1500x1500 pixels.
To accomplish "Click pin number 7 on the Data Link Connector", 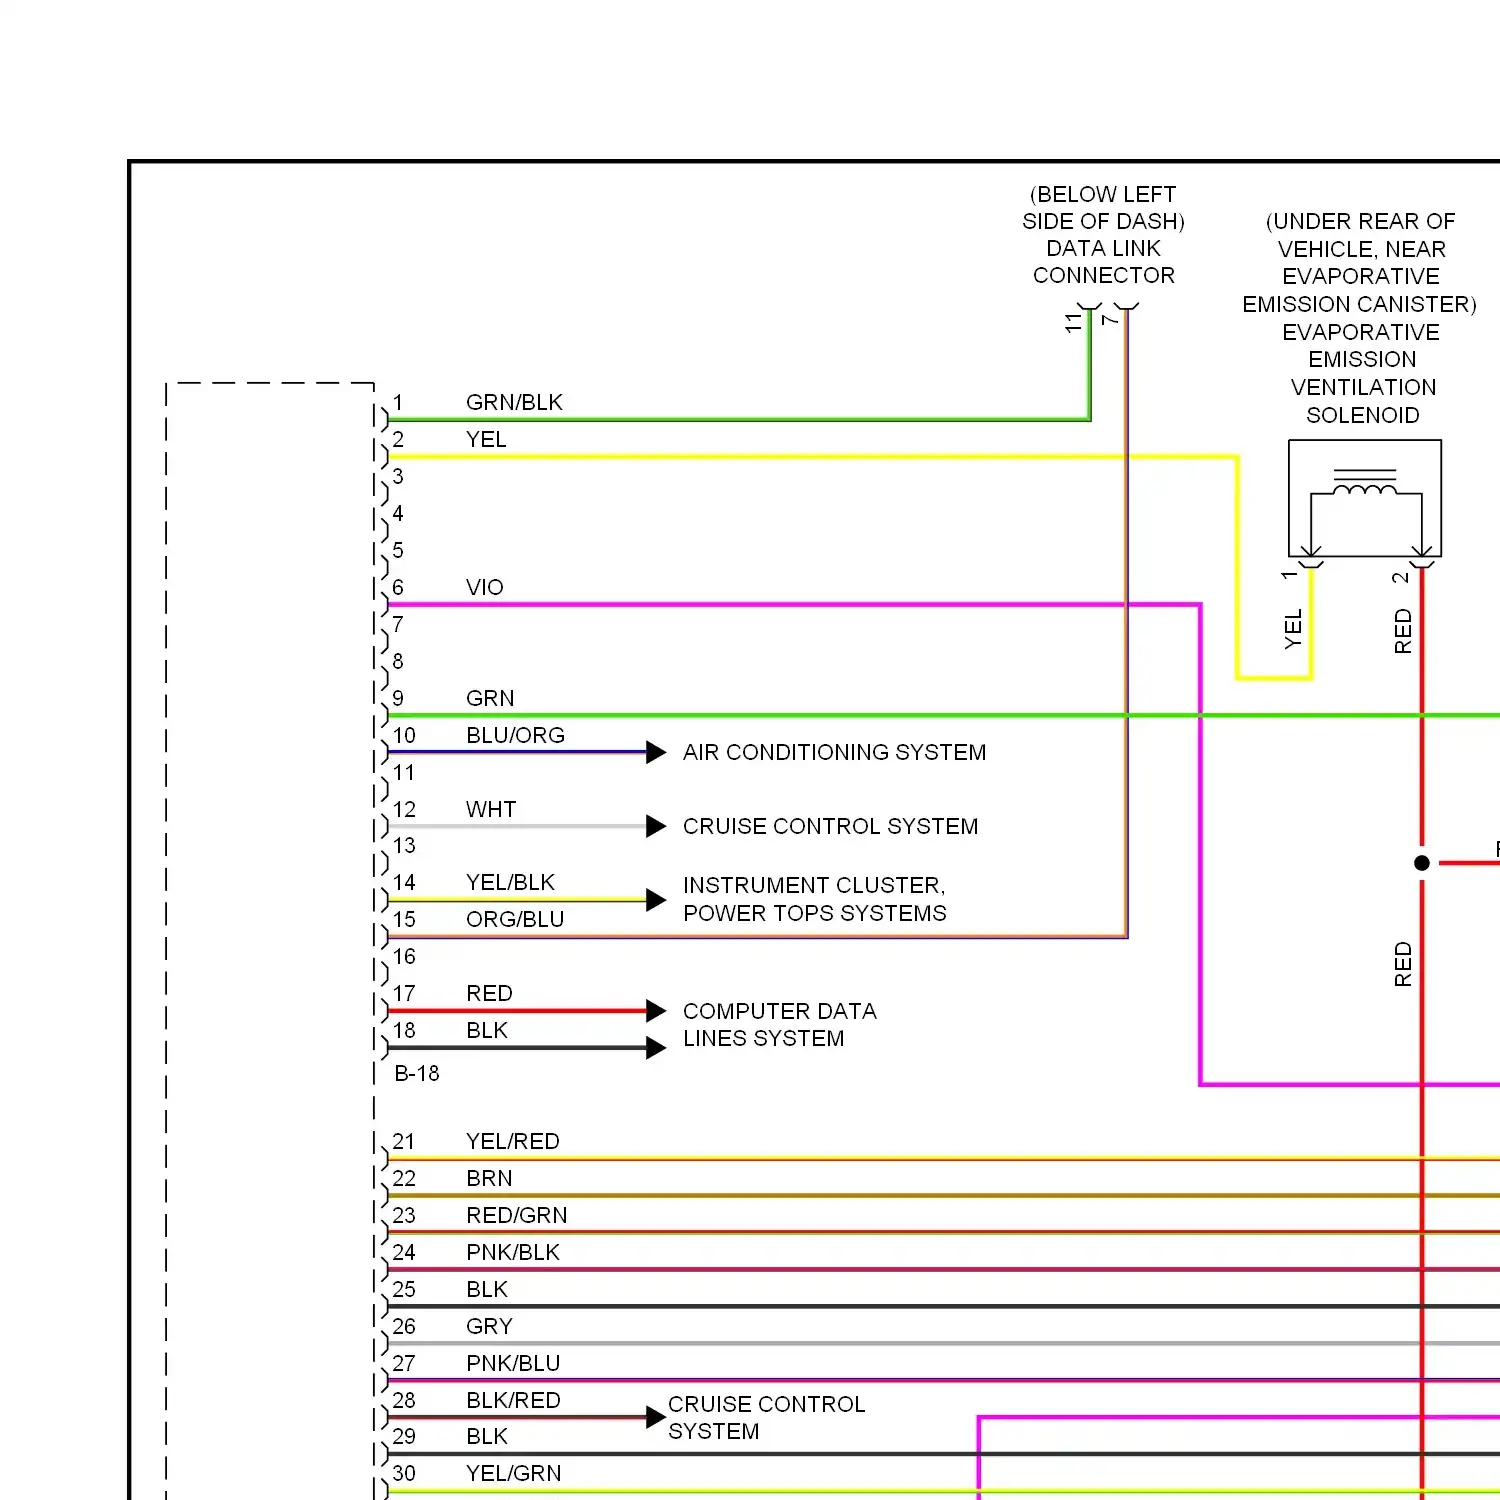I will (x=1110, y=319).
